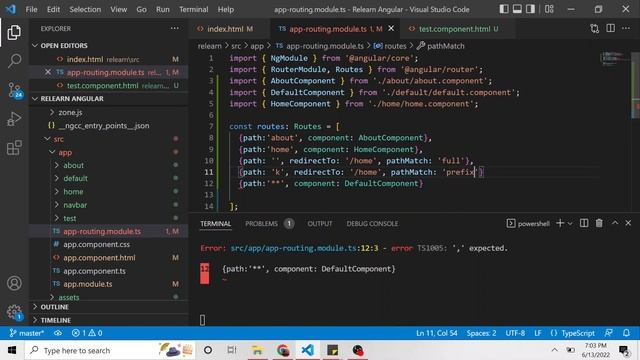Open app.component.html in the file tree
The height and width of the screenshot is (360, 640).
pyautogui.click(x=99, y=258)
